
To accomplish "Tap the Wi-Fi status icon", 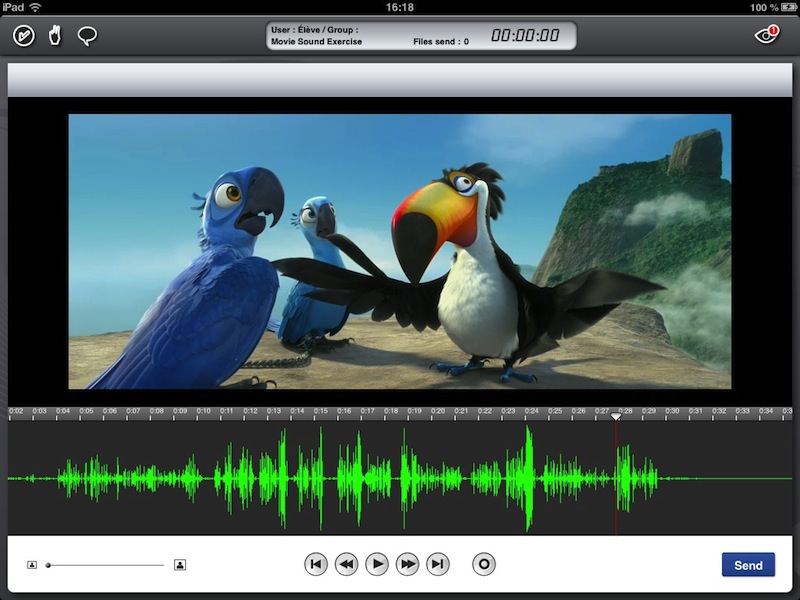I will click(x=35, y=7).
